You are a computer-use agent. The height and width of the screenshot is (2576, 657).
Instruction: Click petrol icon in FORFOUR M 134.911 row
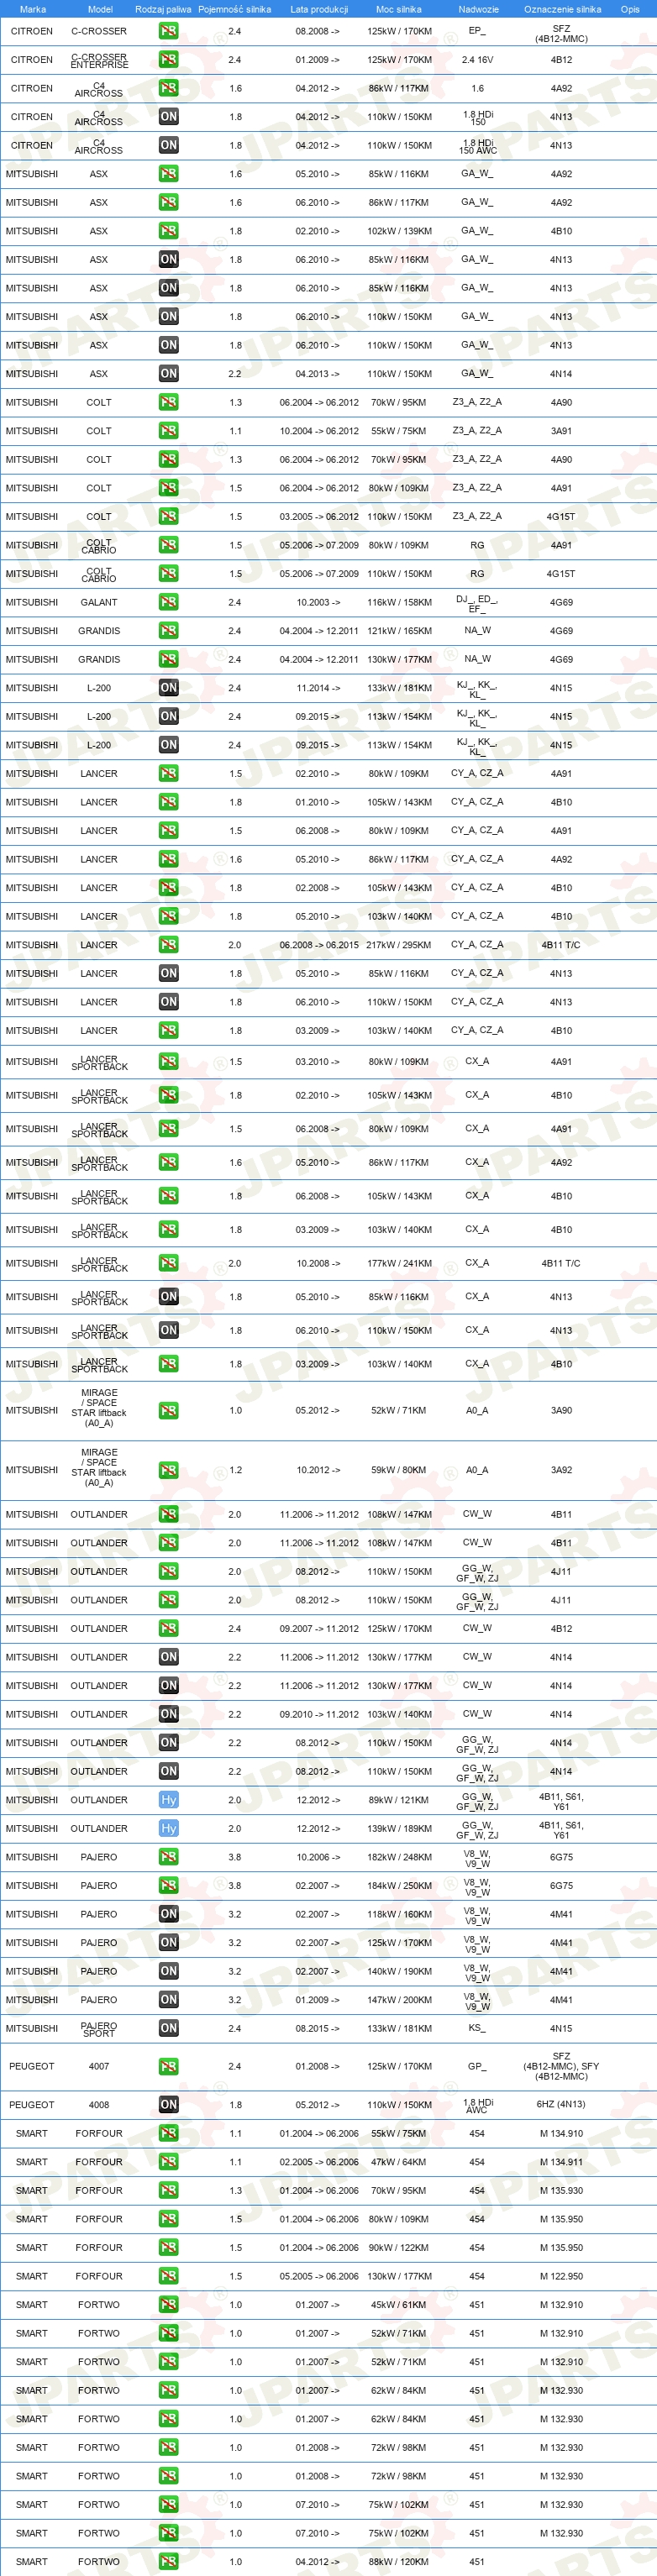[168, 2162]
